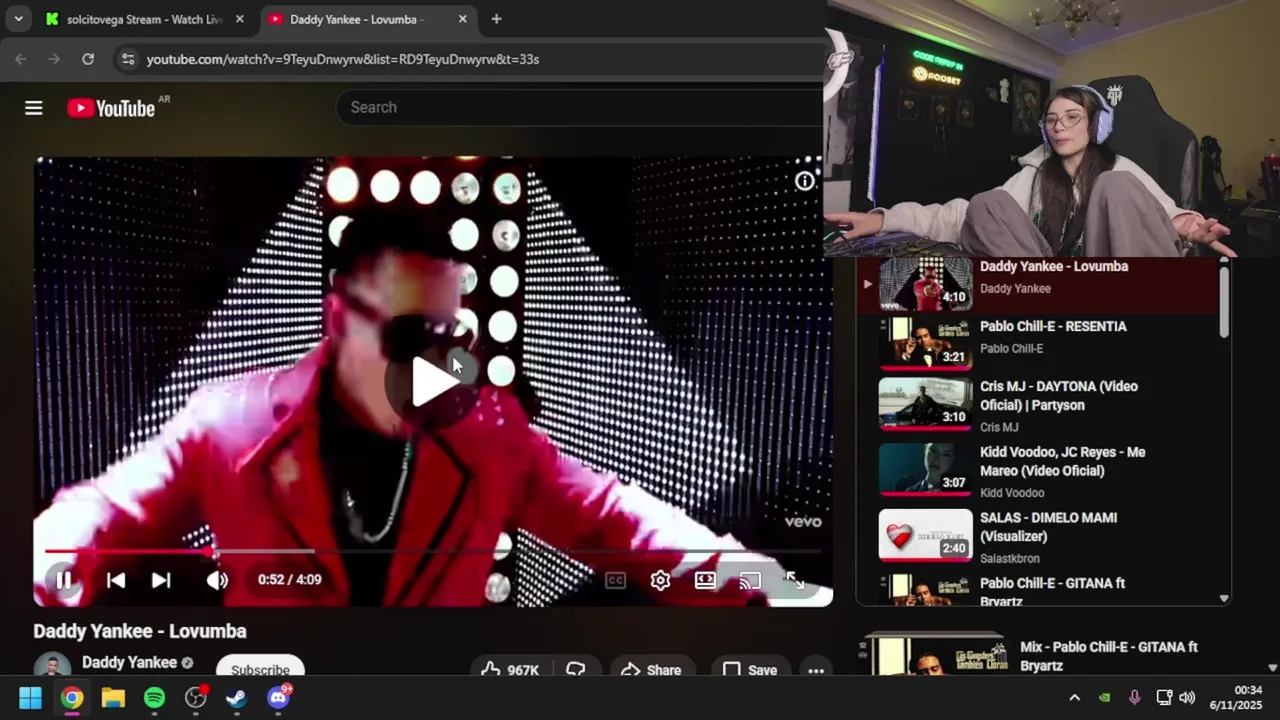Subscribe to Daddy Yankee channel

tap(260, 669)
